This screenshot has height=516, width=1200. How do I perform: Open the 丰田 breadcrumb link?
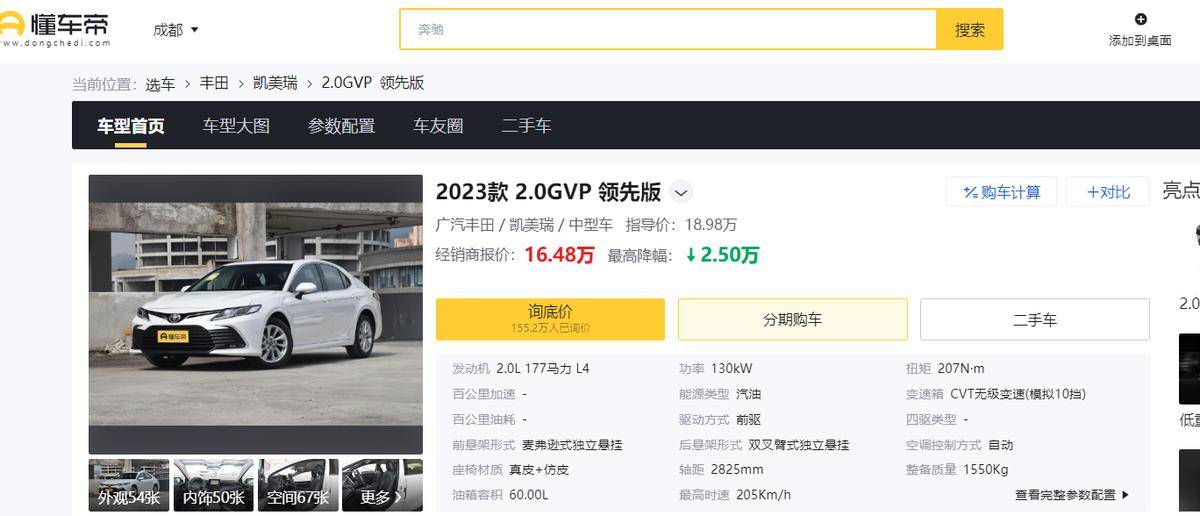tap(214, 84)
